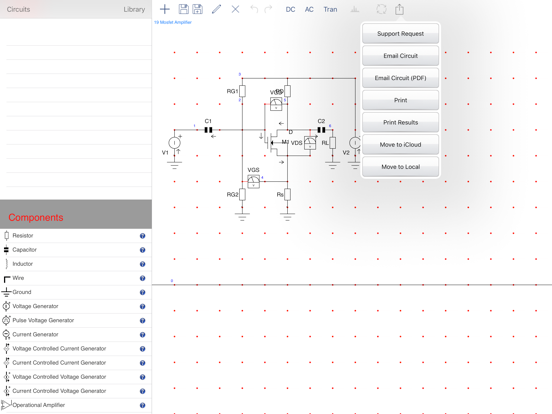Select the Inductor component
552x414 pixels.
pyautogui.click(x=76, y=264)
